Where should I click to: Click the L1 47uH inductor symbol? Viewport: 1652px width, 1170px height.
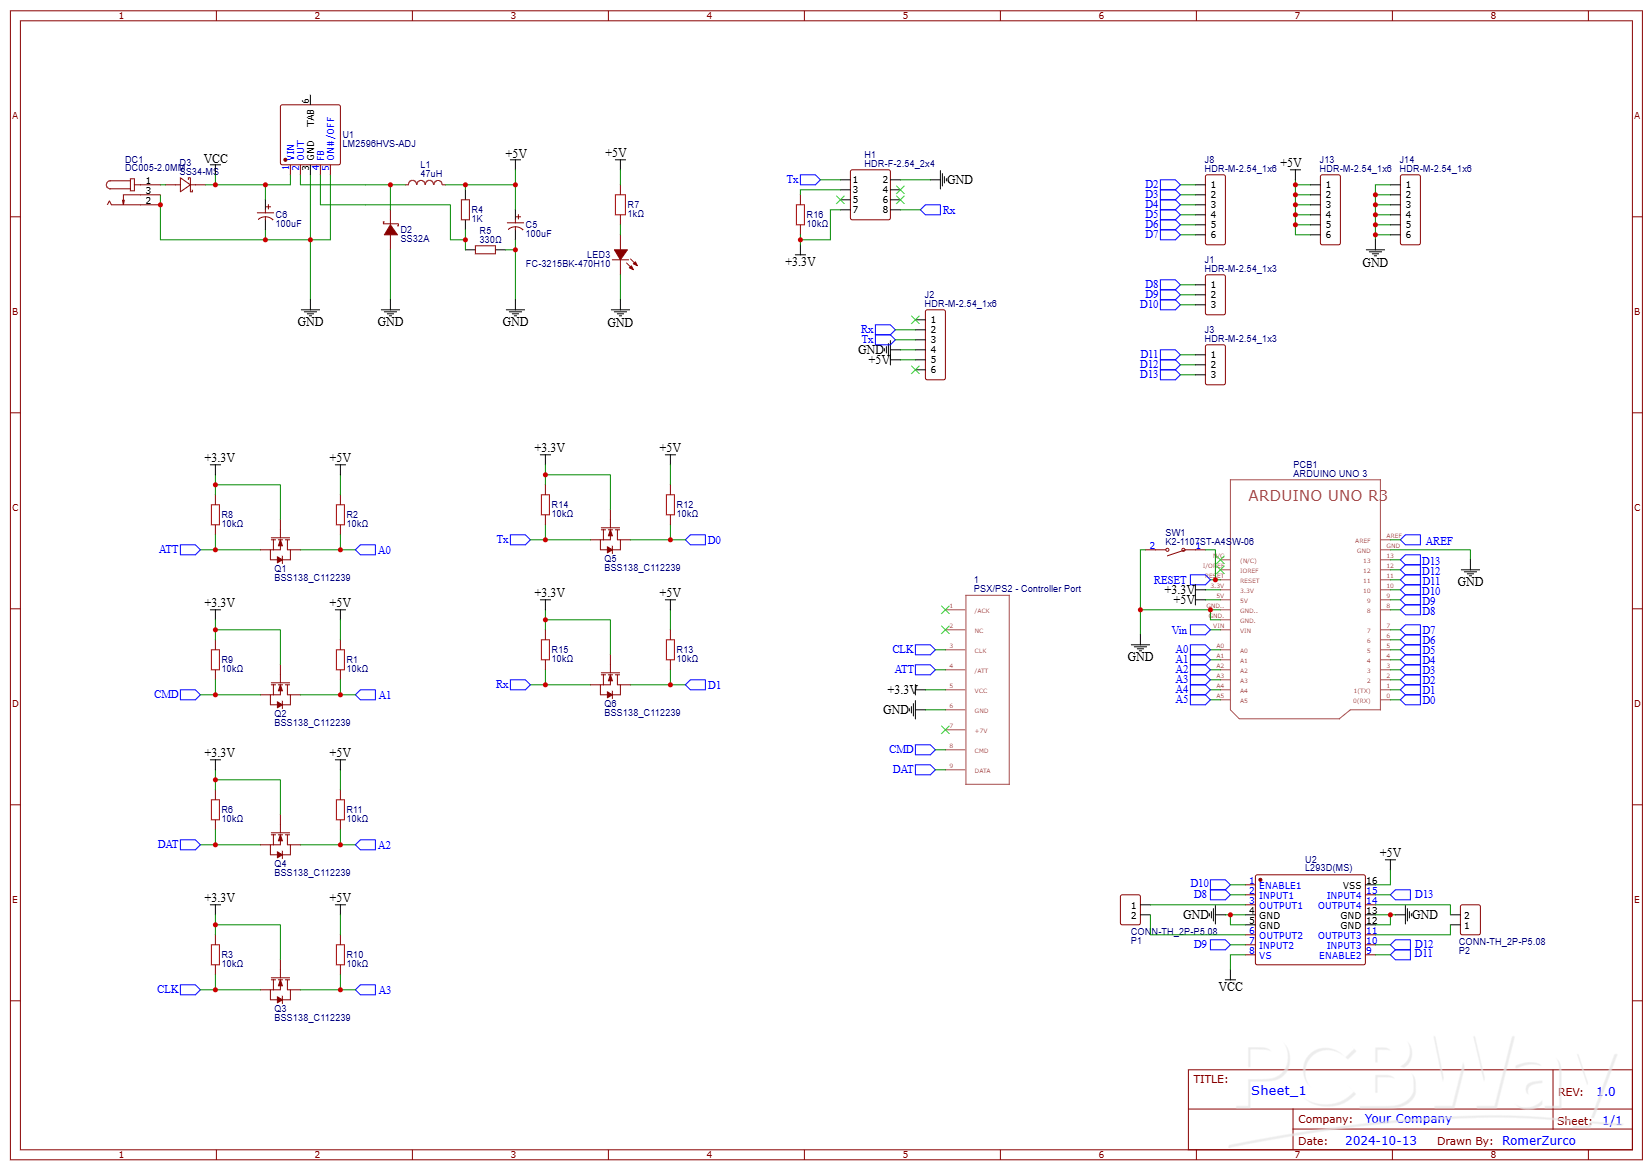tap(425, 182)
